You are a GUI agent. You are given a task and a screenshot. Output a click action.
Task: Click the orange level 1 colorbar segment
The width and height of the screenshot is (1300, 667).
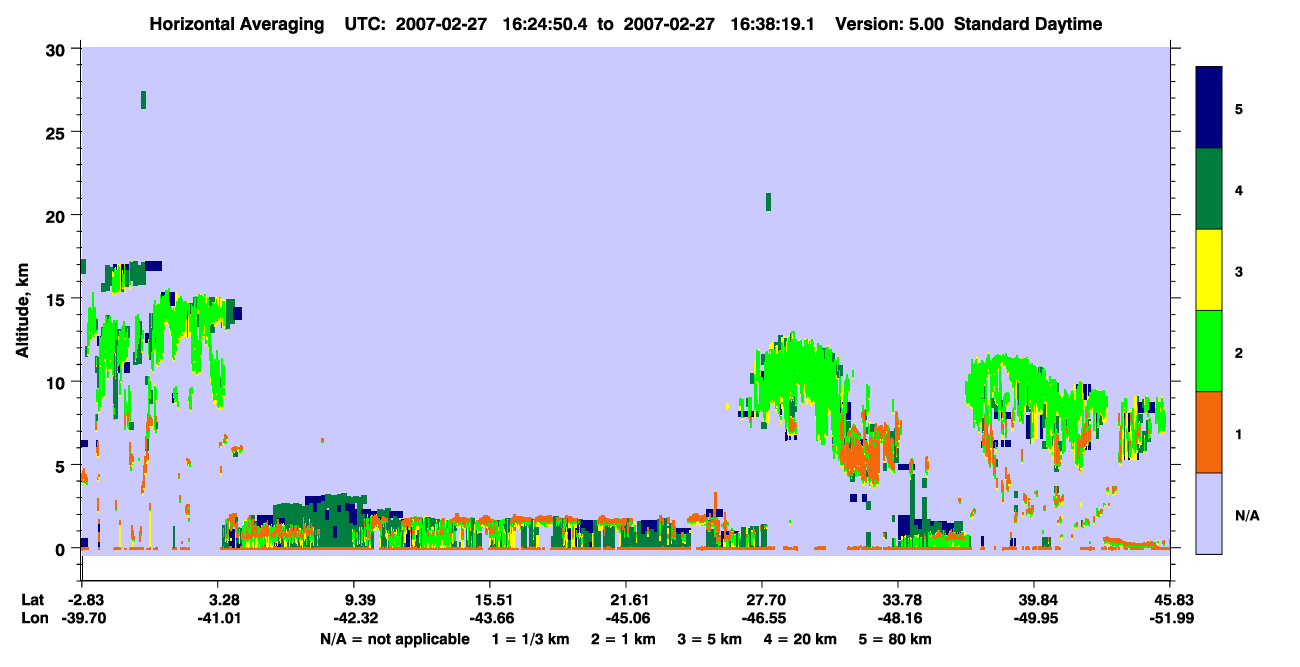pyautogui.click(x=1209, y=432)
